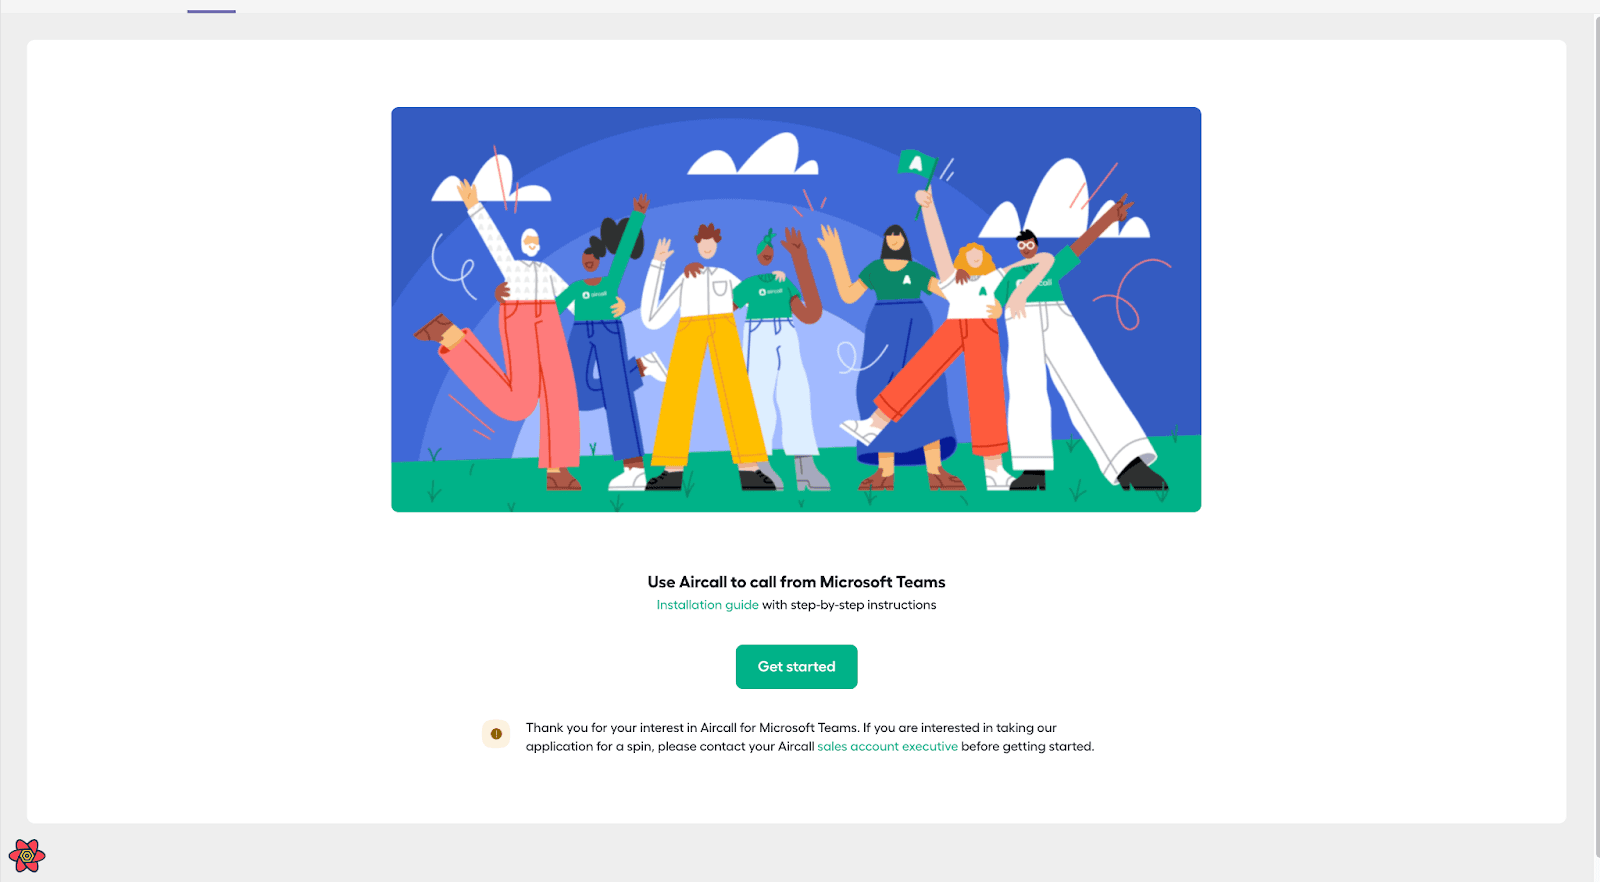Select the tab with purple underline
The image size is (1600, 882).
(211, 6)
